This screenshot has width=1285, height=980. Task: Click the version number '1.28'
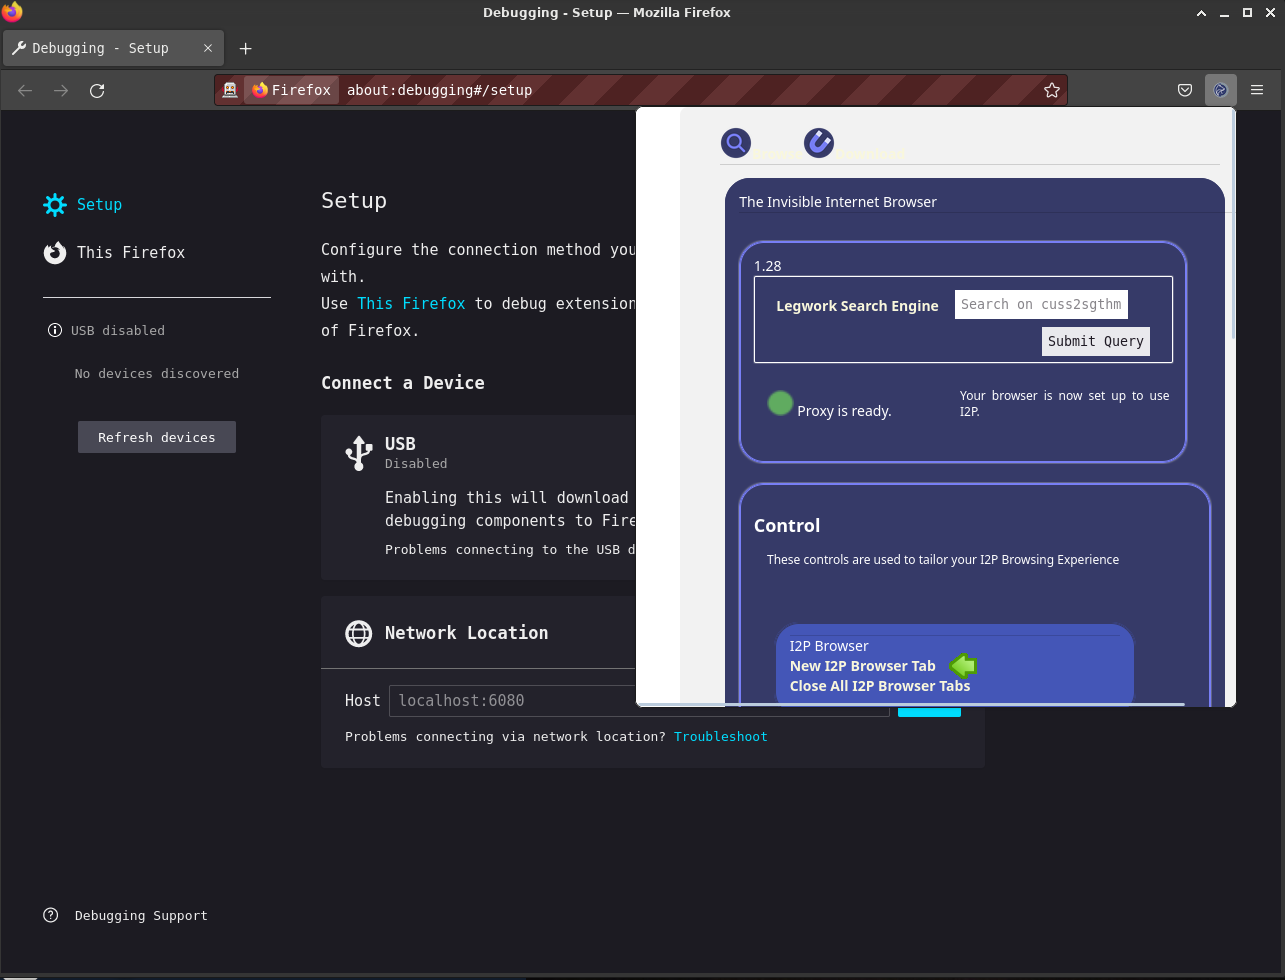tap(767, 266)
